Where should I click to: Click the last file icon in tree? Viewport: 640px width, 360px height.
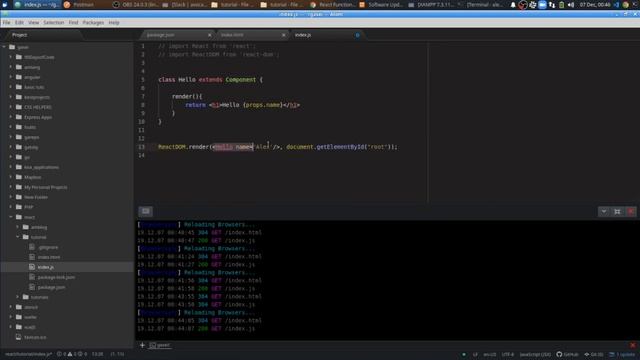point(18,337)
